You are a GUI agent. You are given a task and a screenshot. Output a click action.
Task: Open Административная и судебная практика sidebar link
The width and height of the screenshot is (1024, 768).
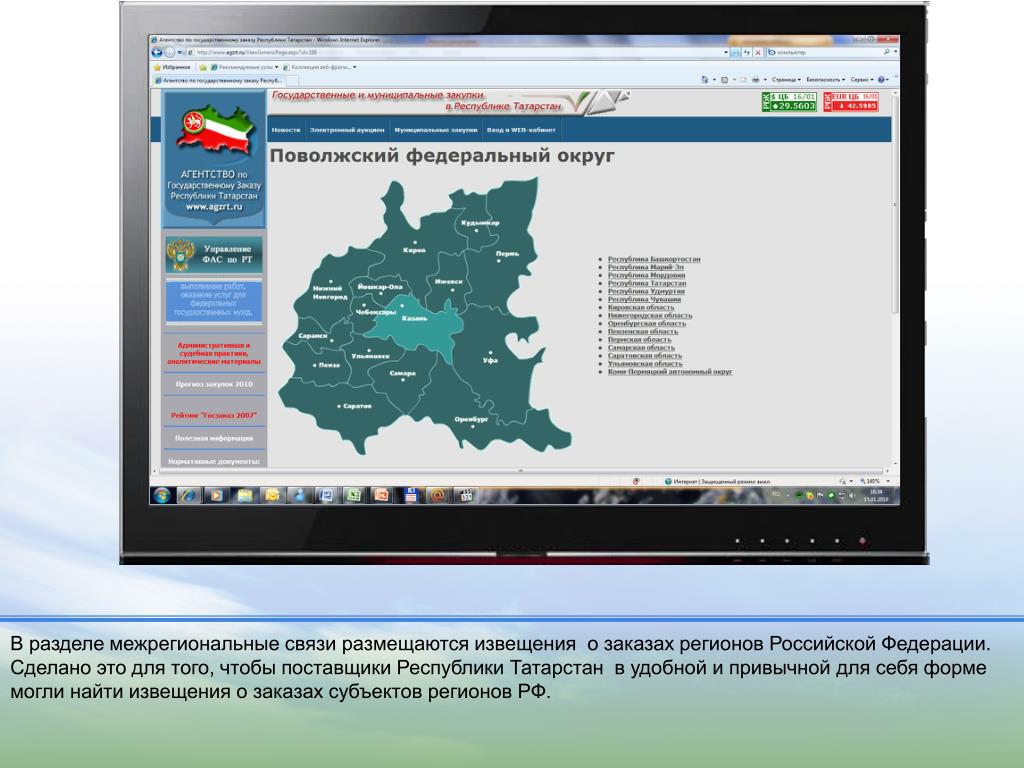[214, 353]
